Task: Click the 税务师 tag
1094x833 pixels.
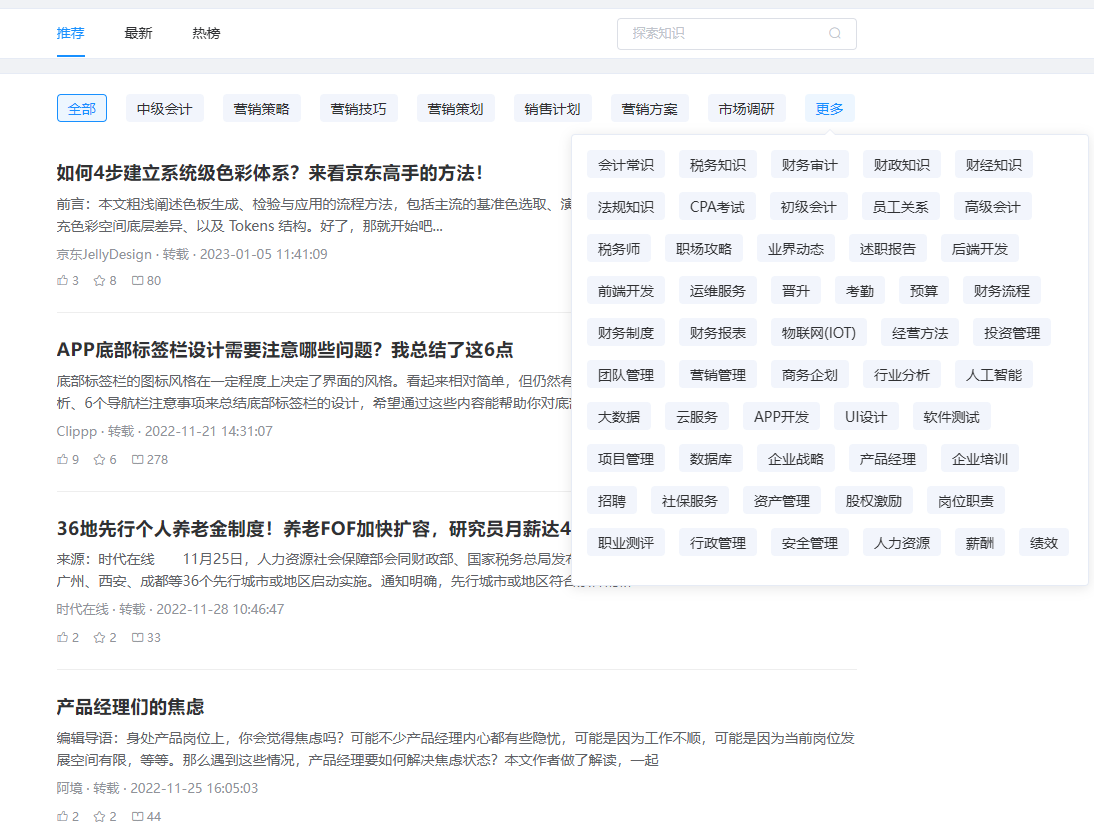Action: tap(619, 248)
